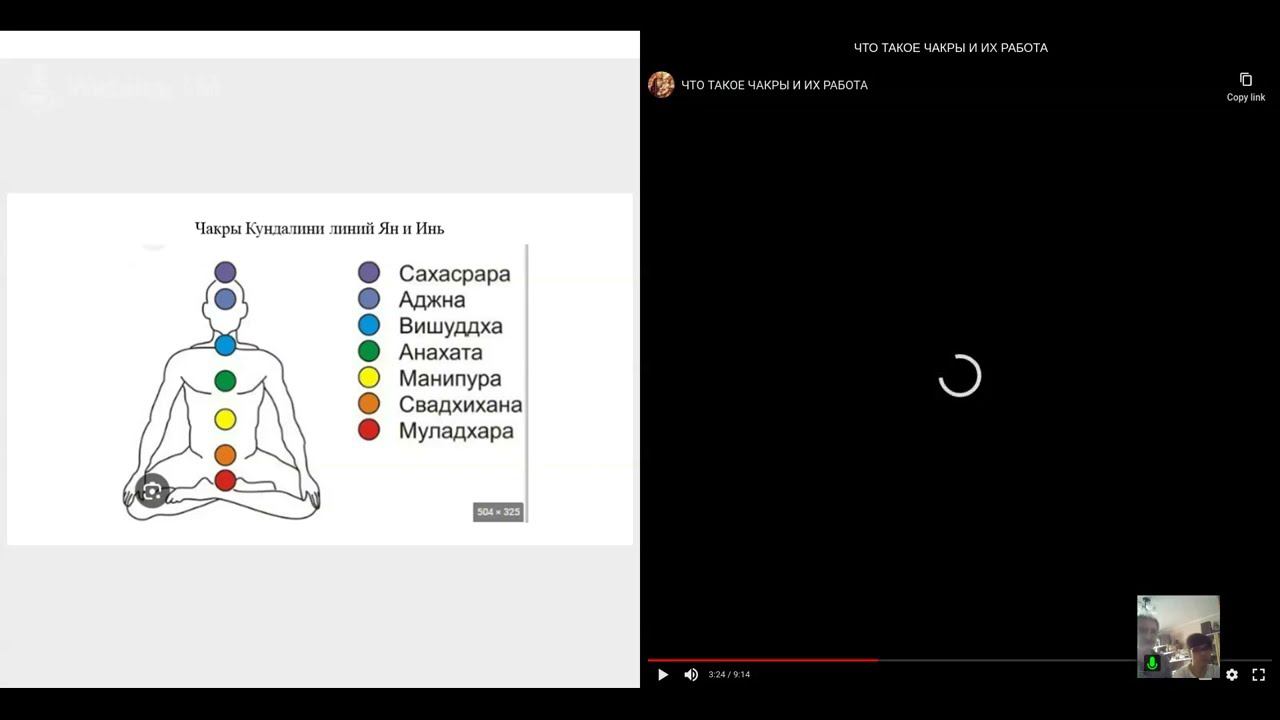Click the centered top heading ЧТО ТАКОЕ ЧАКРЫ И ИХ РАБОТА
Image resolution: width=1280 pixels, height=720 pixels.
[x=951, y=48]
